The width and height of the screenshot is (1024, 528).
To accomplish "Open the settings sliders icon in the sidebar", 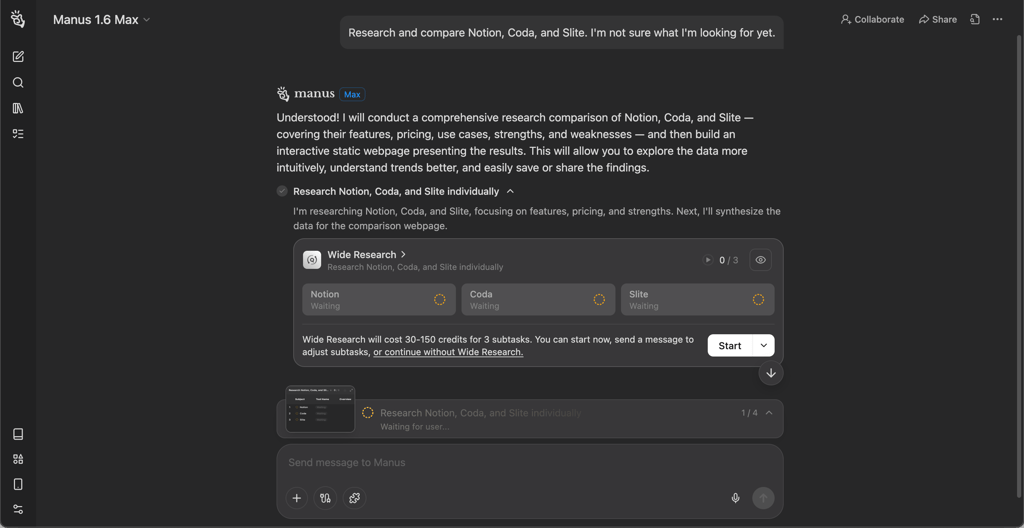I will (18, 509).
